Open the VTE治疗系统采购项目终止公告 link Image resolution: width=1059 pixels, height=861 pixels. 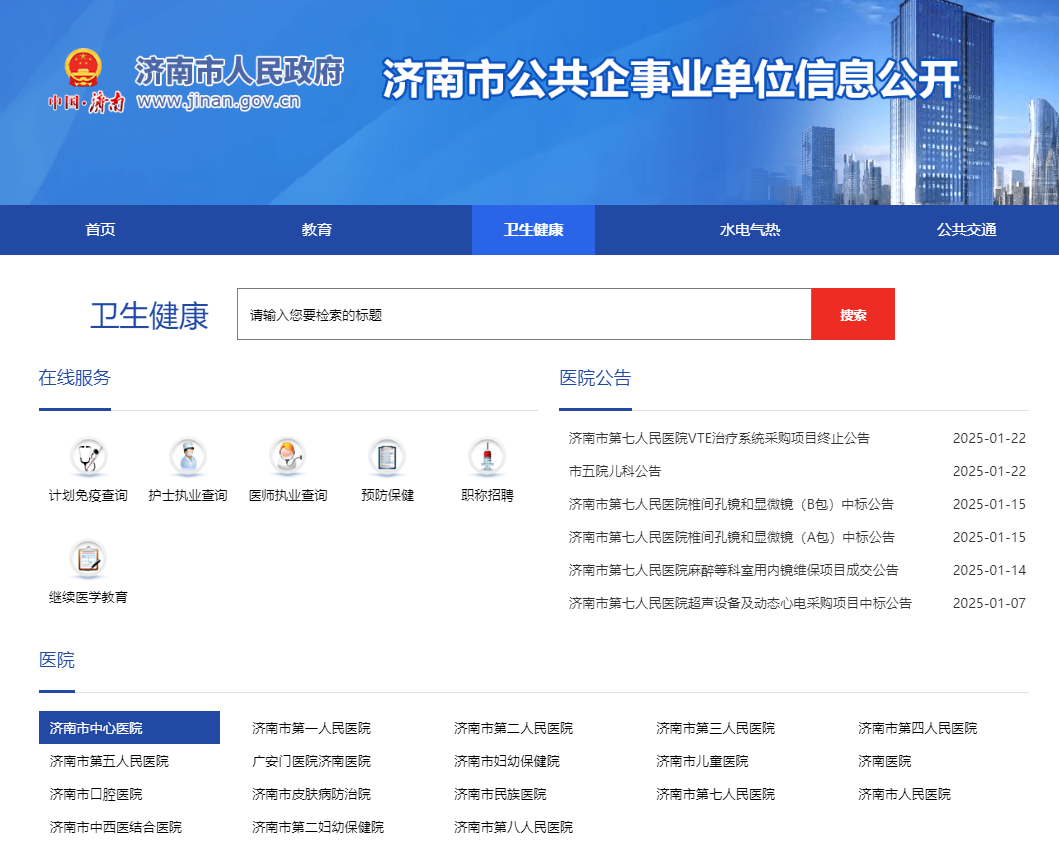tap(719, 438)
